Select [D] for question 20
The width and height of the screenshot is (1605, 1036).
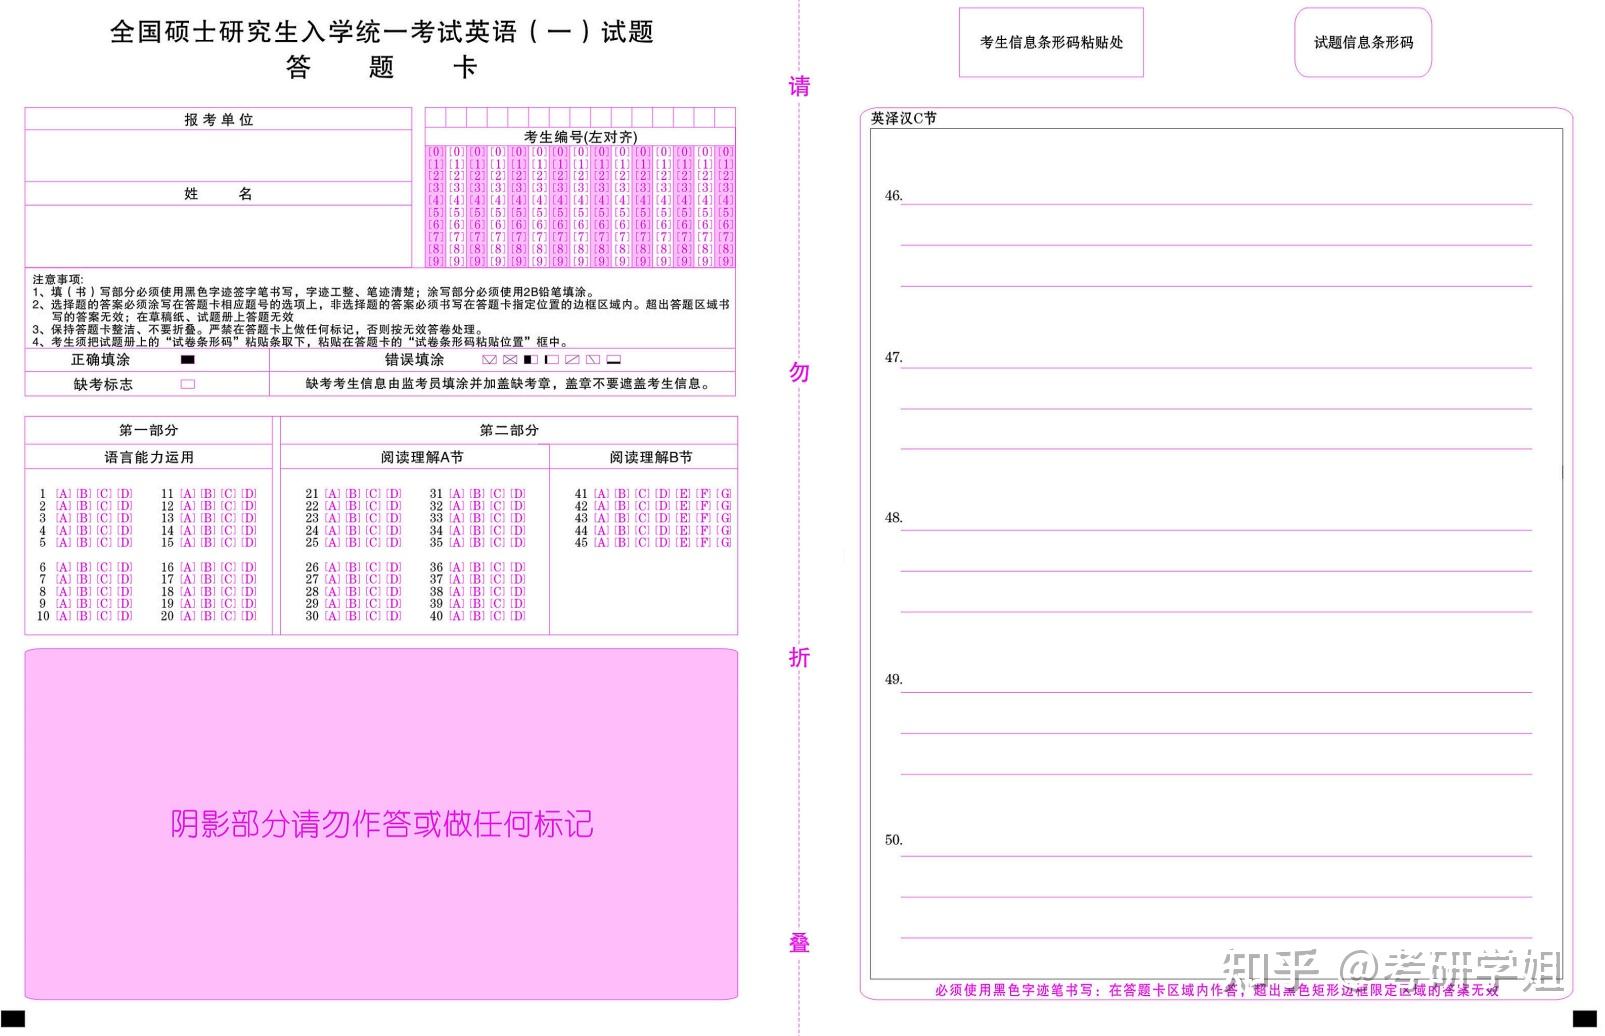pyautogui.click(x=249, y=617)
